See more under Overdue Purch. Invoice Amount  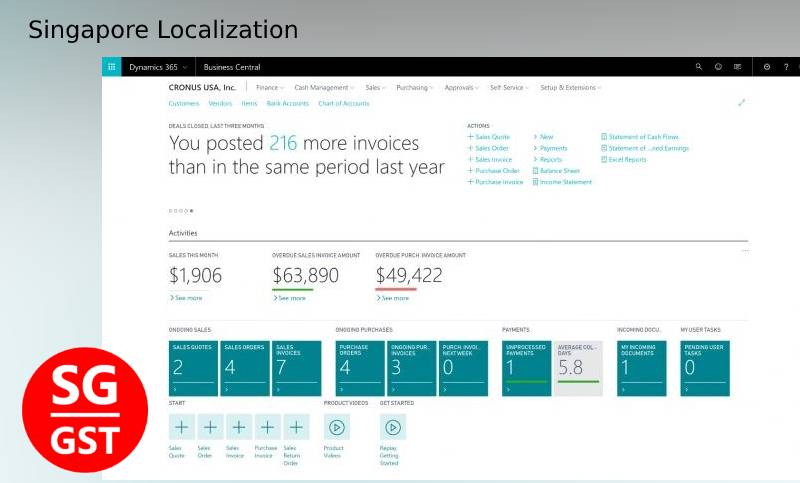[x=392, y=298]
